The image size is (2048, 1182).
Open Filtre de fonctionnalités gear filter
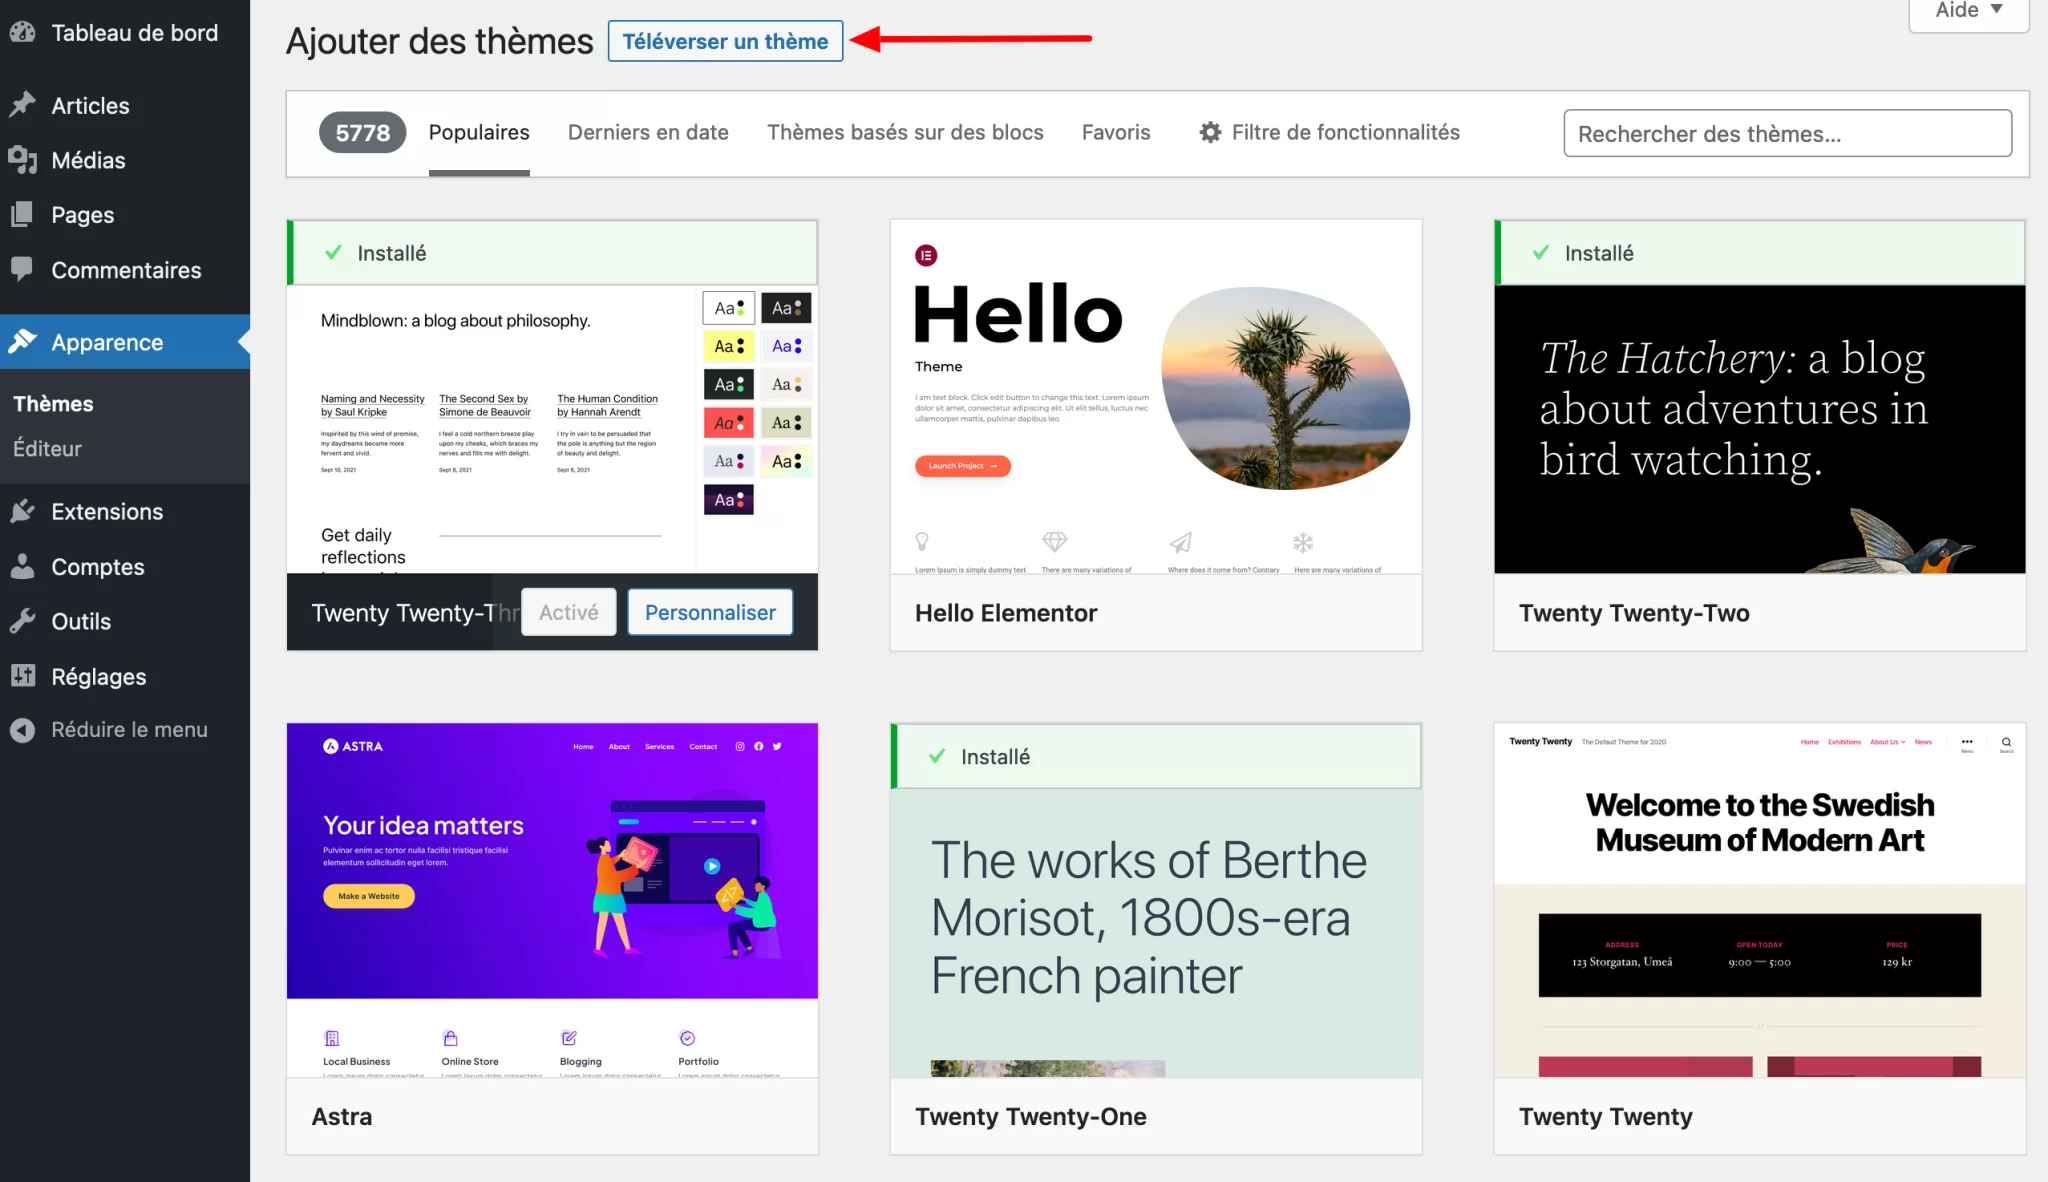[1330, 132]
